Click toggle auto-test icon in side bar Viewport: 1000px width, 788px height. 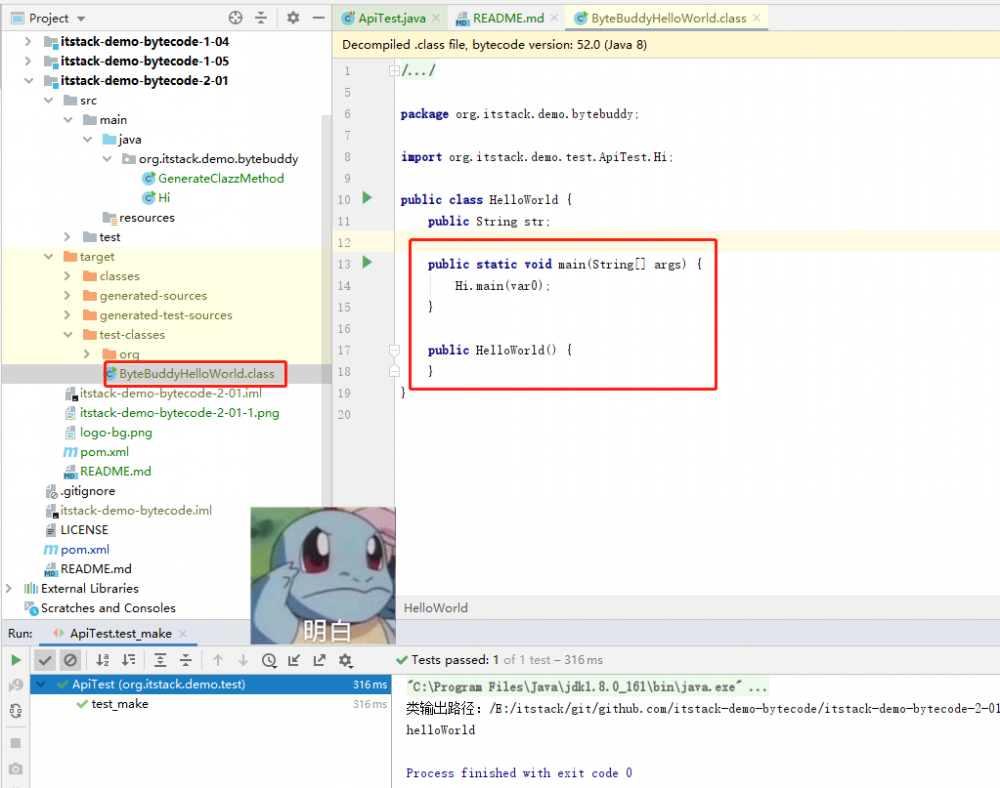[16, 710]
